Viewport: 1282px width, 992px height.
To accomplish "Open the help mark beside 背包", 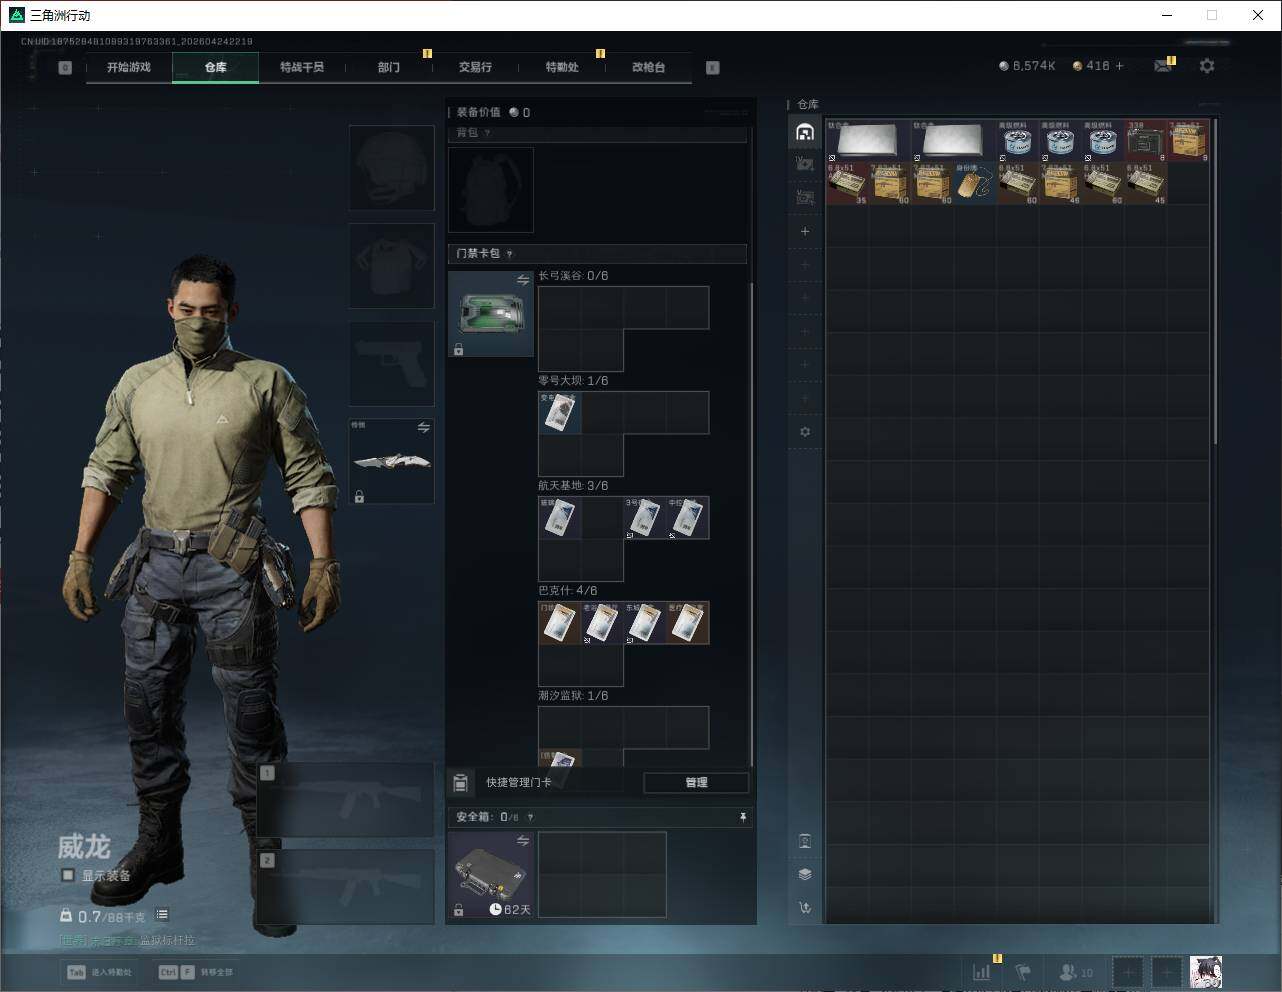I will [x=488, y=133].
